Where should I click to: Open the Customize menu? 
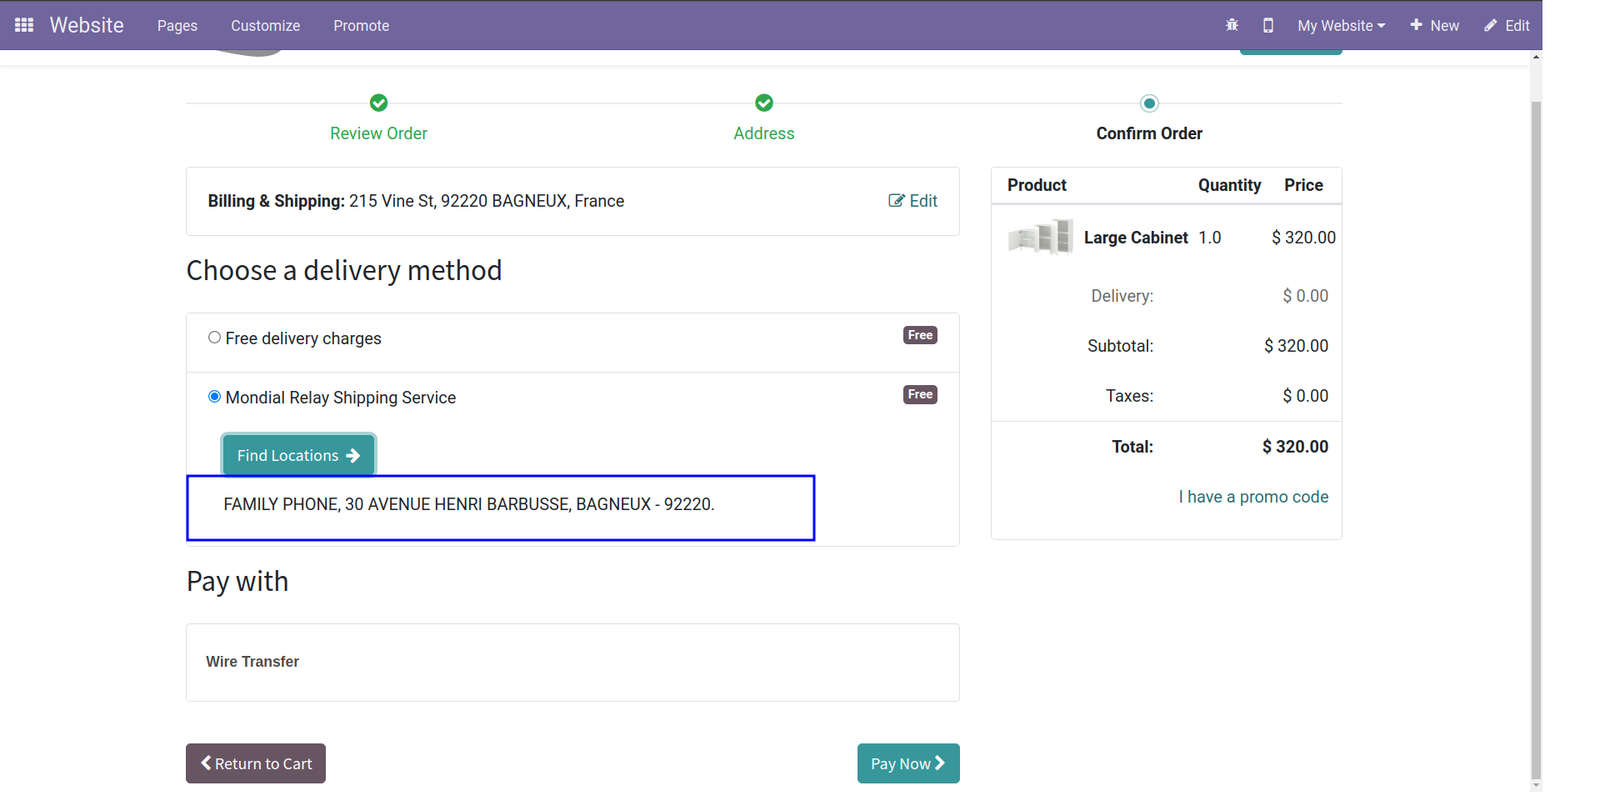[x=265, y=25]
